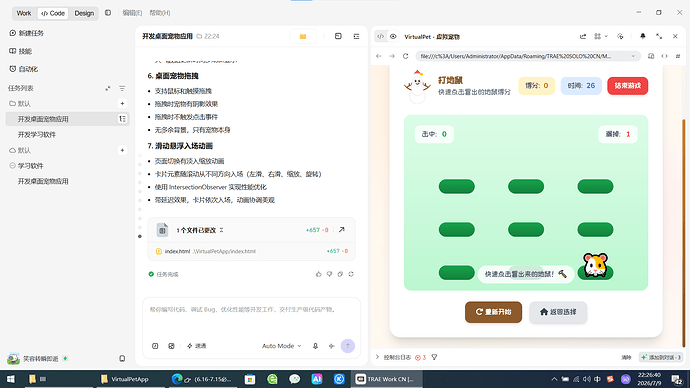This screenshot has height=388, width=690.
Task: Click the image attachment icon below the input
Action: coord(171,346)
